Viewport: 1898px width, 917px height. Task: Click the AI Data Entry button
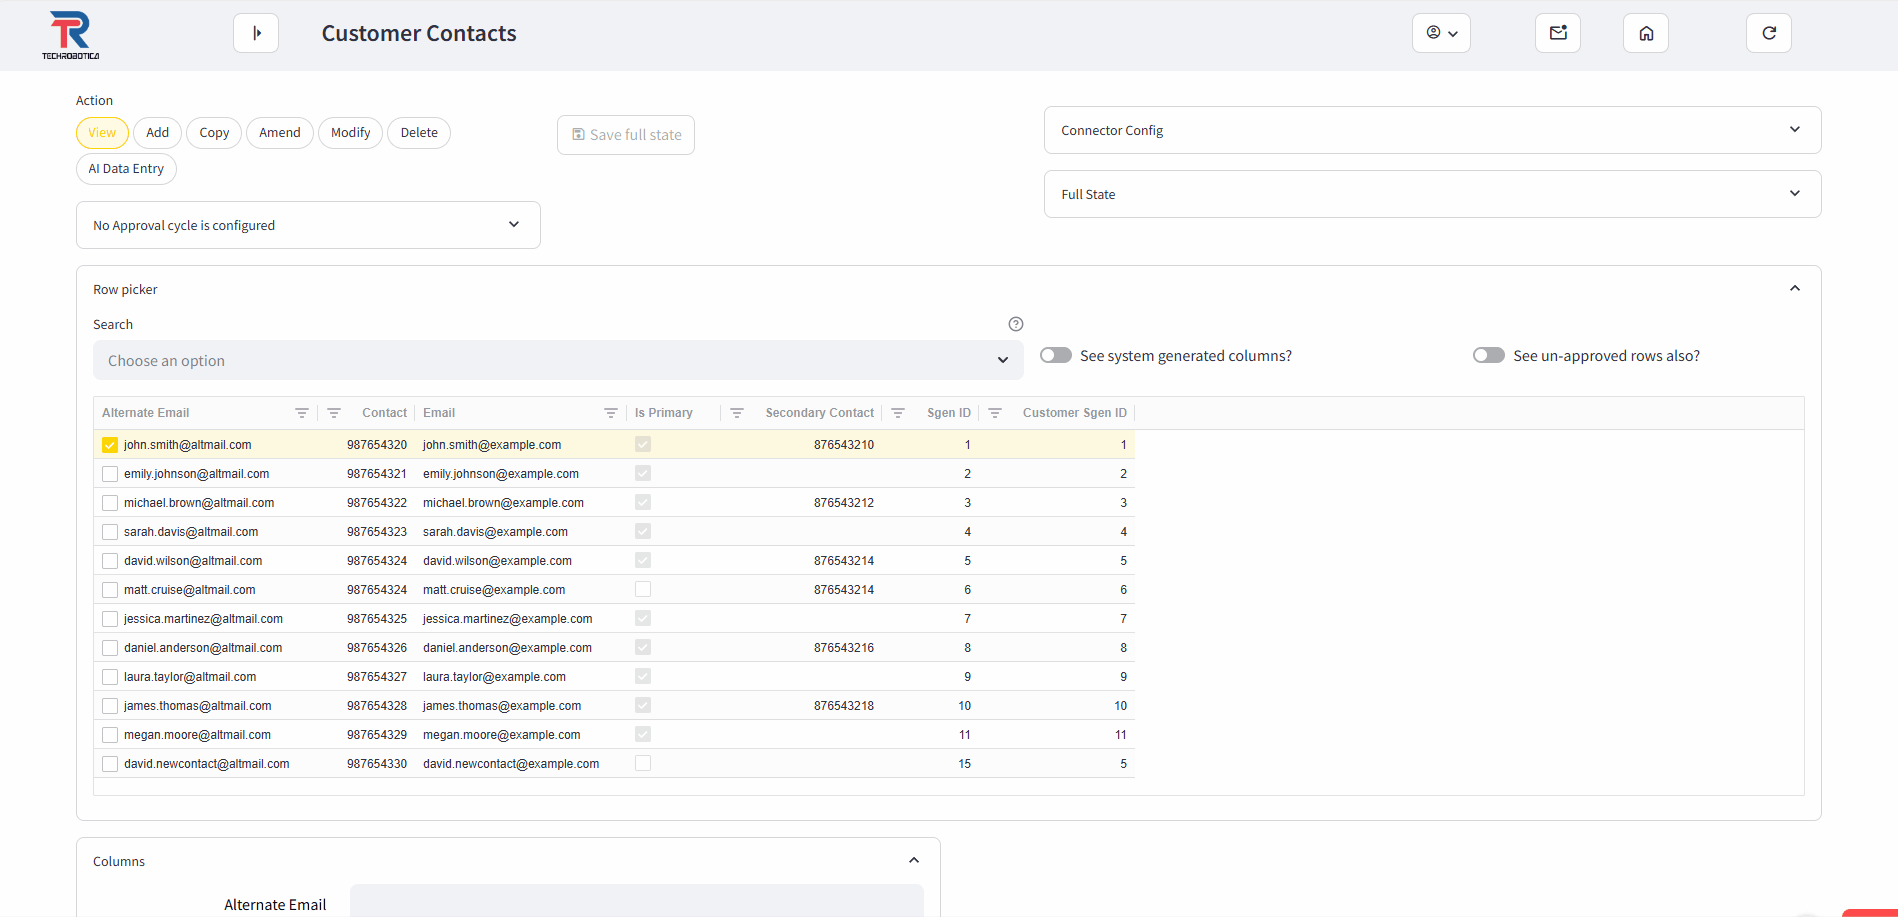(x=126, y=169)
